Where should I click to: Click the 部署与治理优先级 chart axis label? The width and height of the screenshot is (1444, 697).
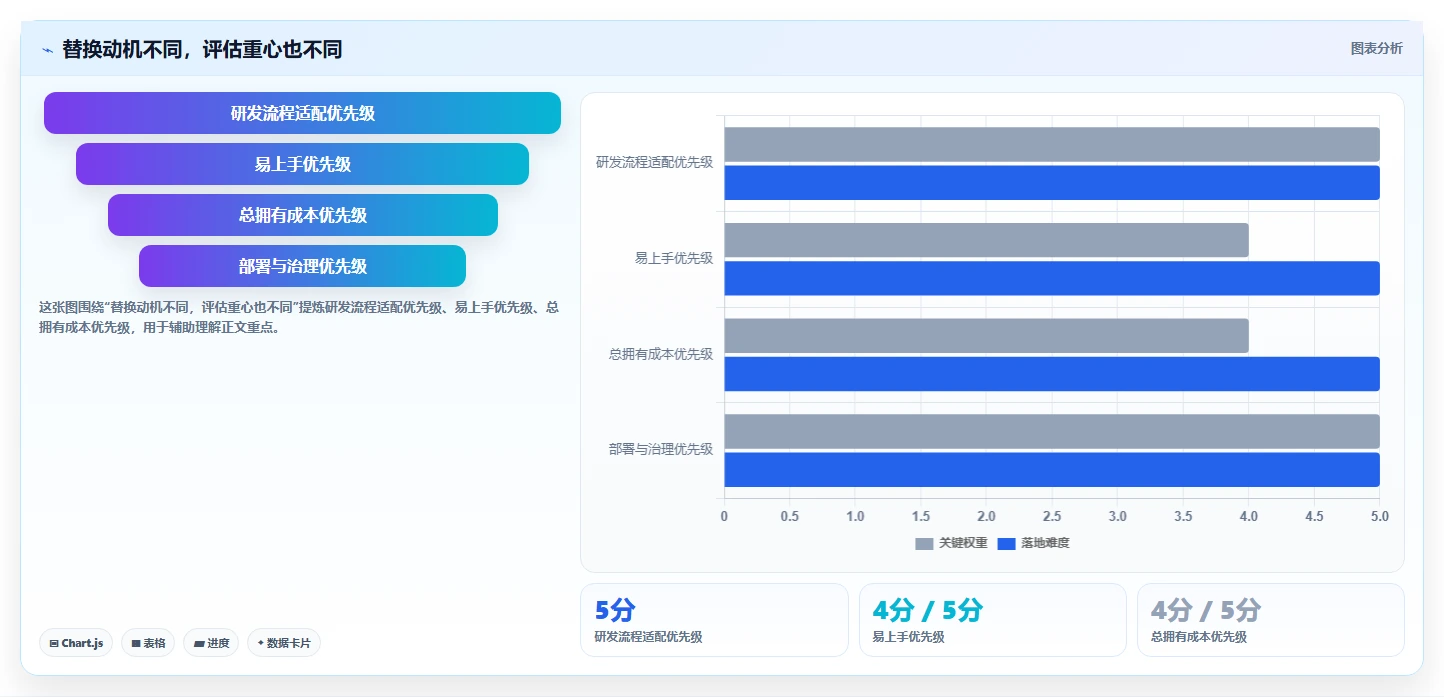coord(661,449)
